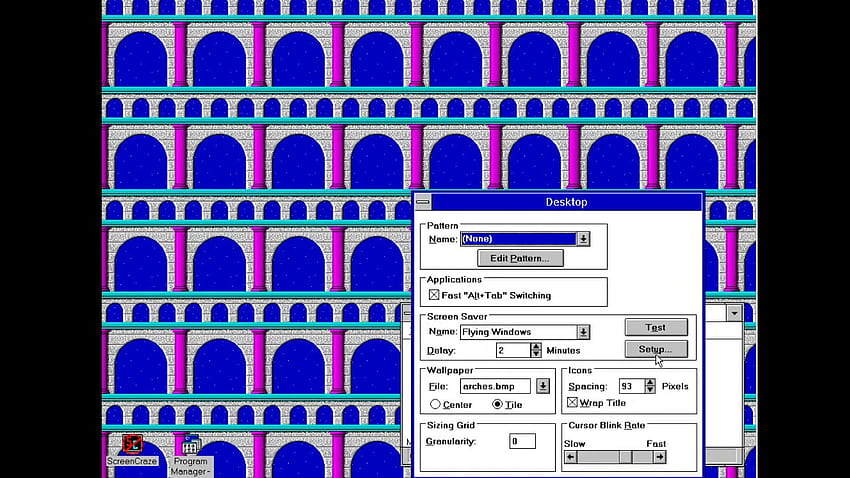
Task: Toggle Fast Alt+Tab Switching checkbox
Action: tap(434, 295)
